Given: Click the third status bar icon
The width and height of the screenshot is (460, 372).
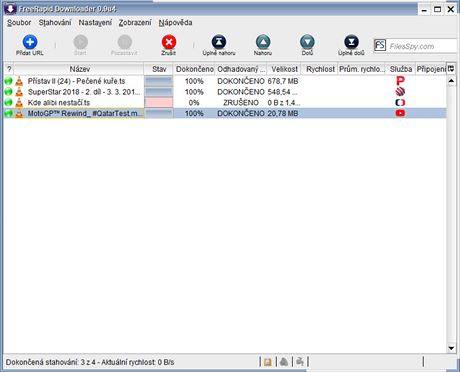Looking at the screenshot, I should tap(300, 362).
